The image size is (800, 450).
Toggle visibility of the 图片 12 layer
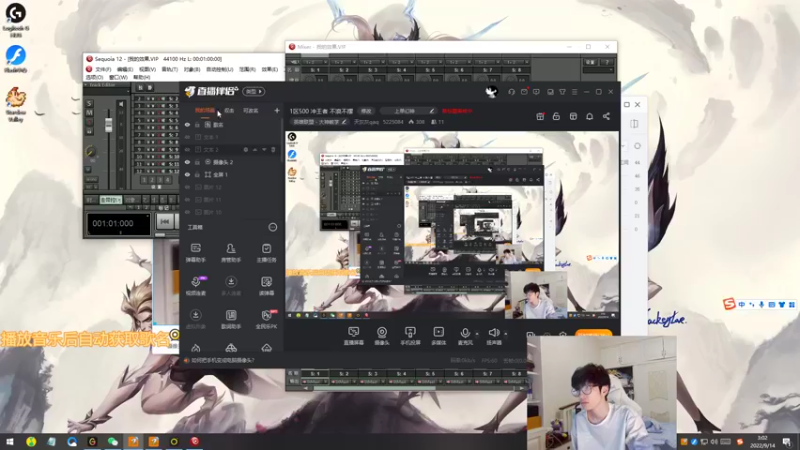pyautogui.click(x=187, y=187)
